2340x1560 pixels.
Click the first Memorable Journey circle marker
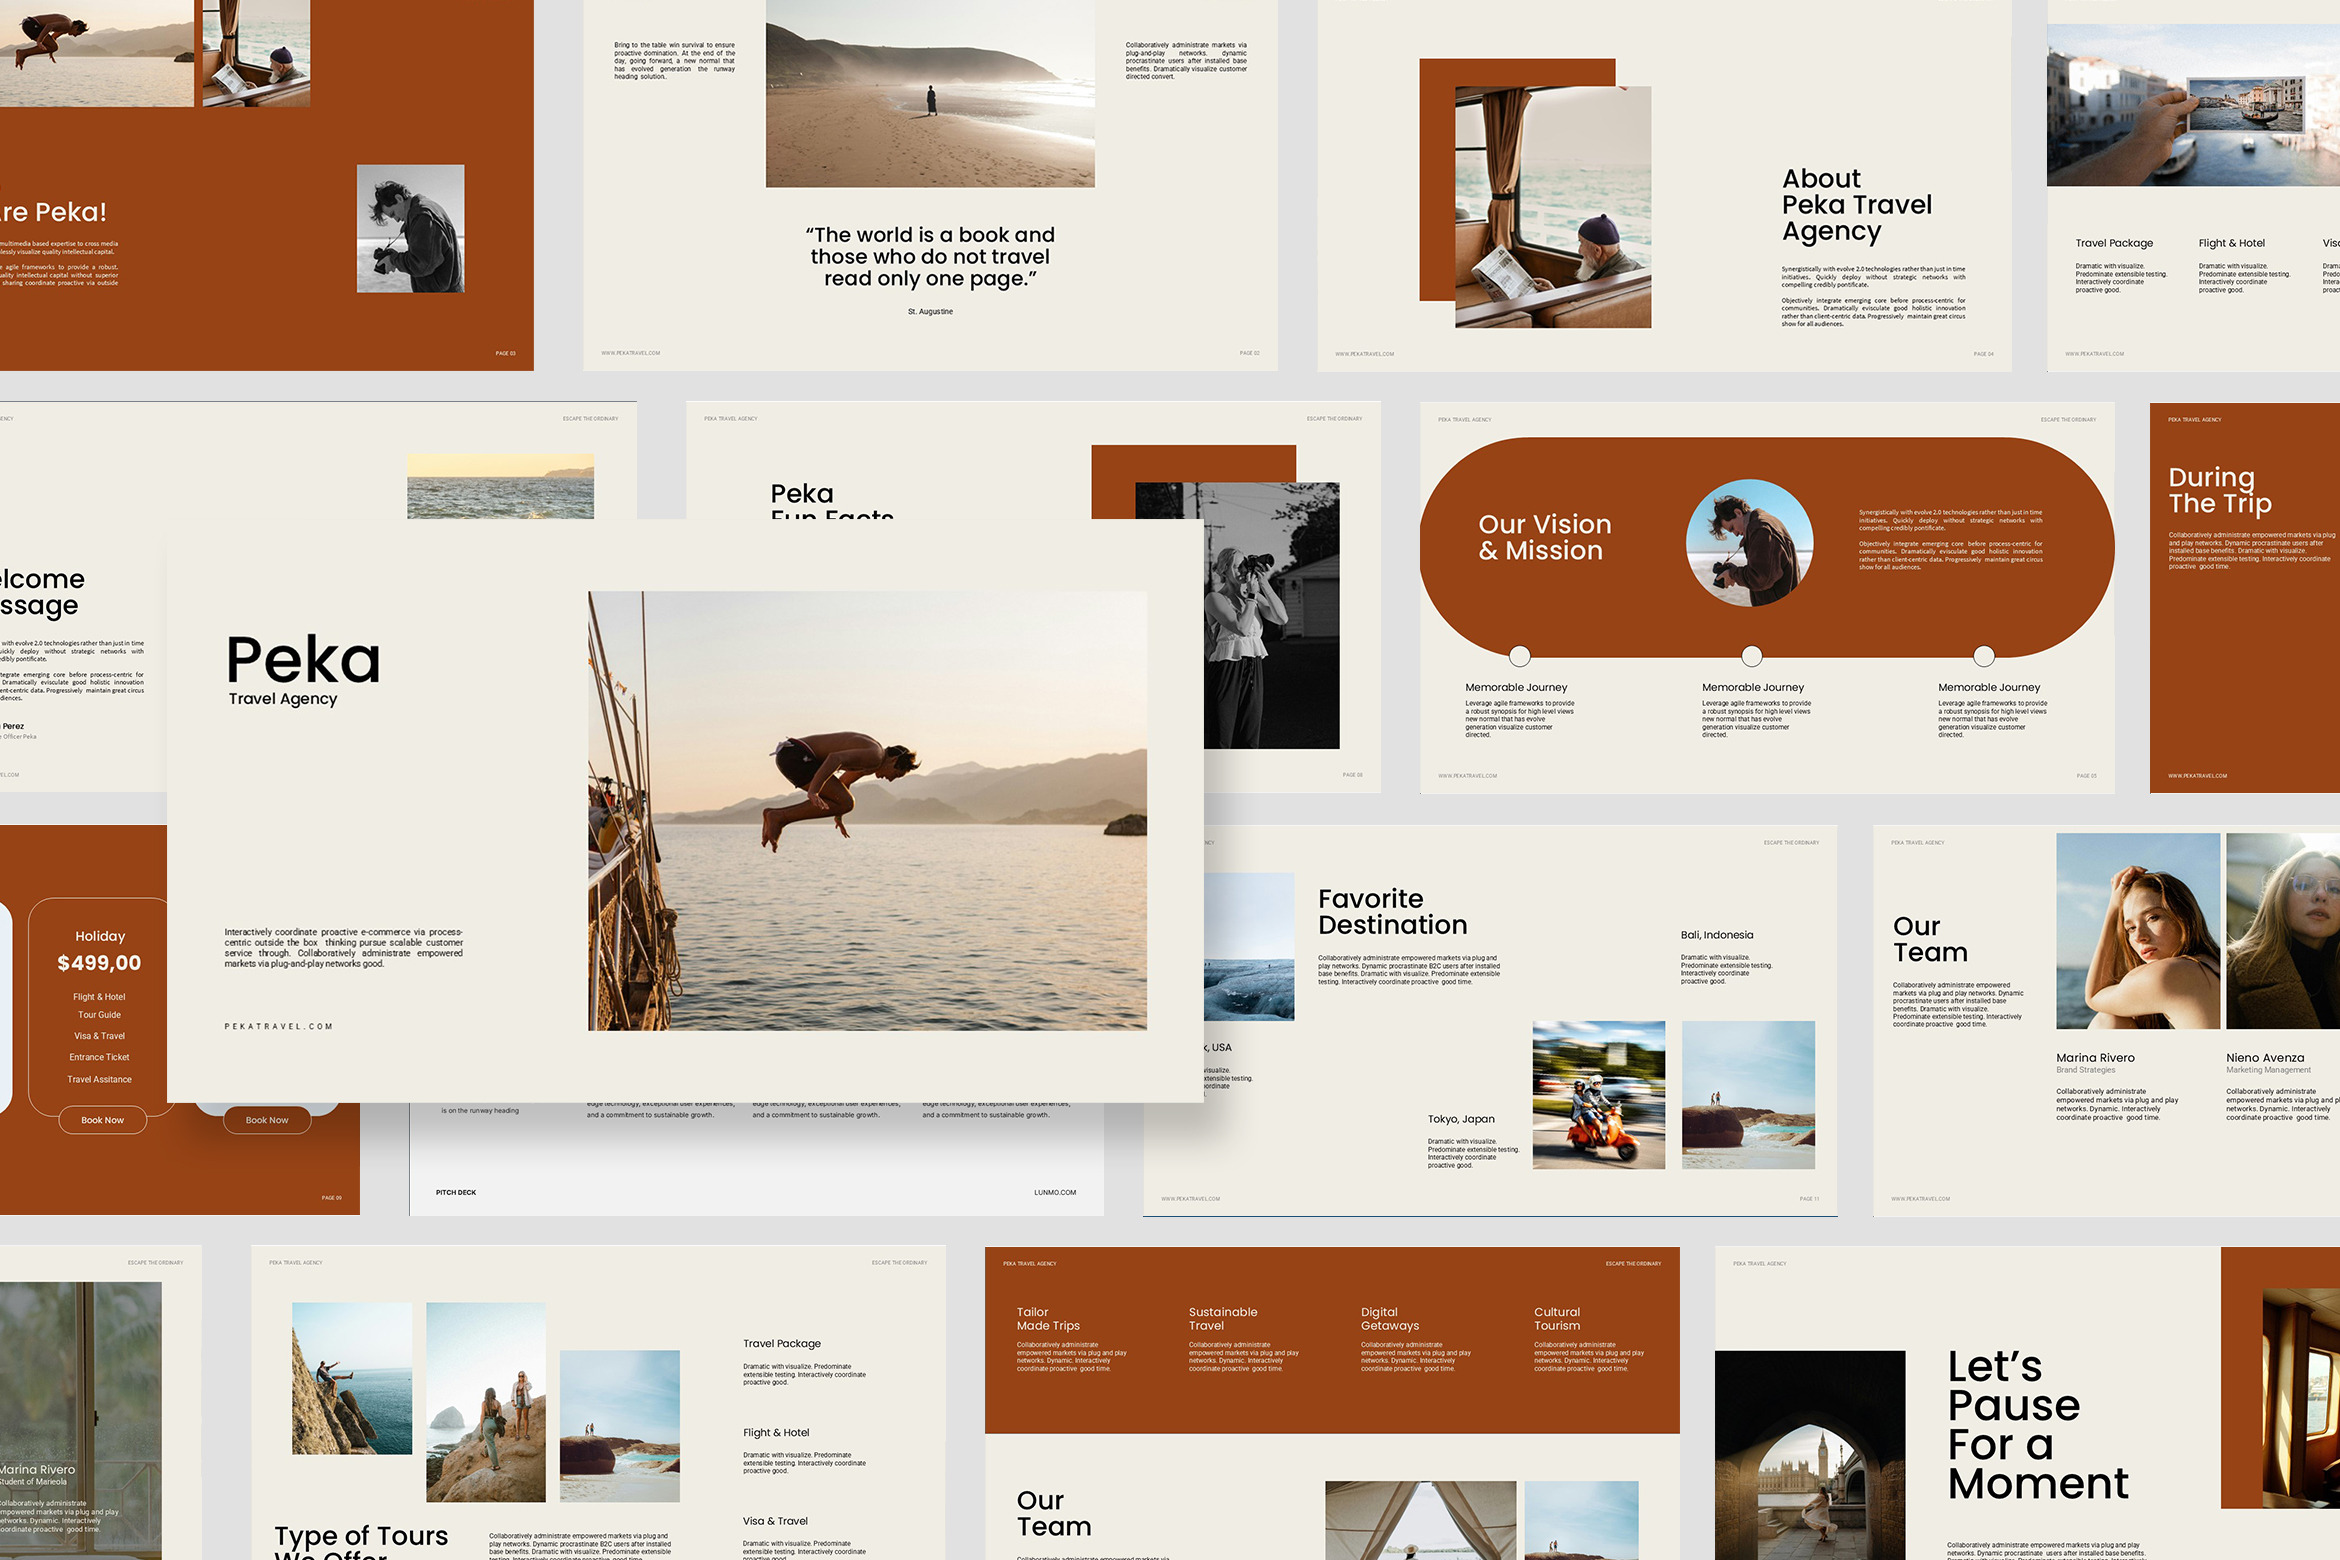[x=1519, y=656]
